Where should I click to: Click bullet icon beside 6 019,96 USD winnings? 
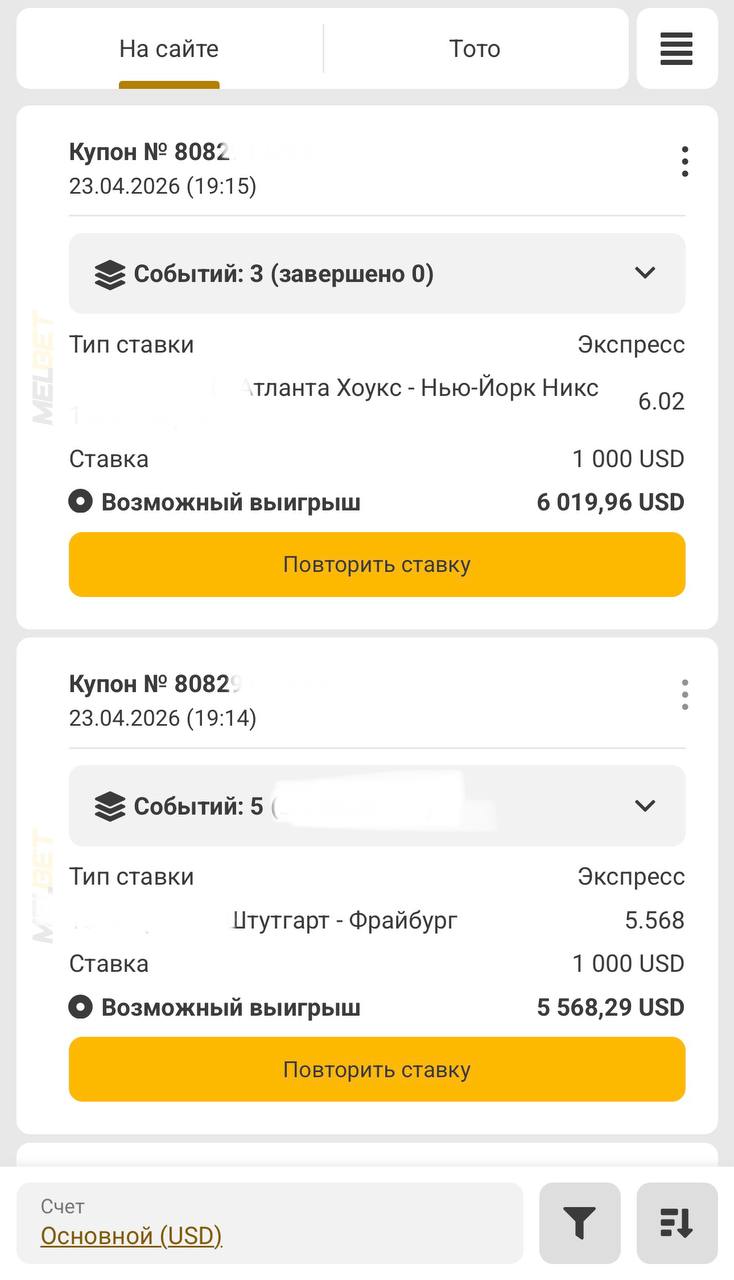pos(81,502)
